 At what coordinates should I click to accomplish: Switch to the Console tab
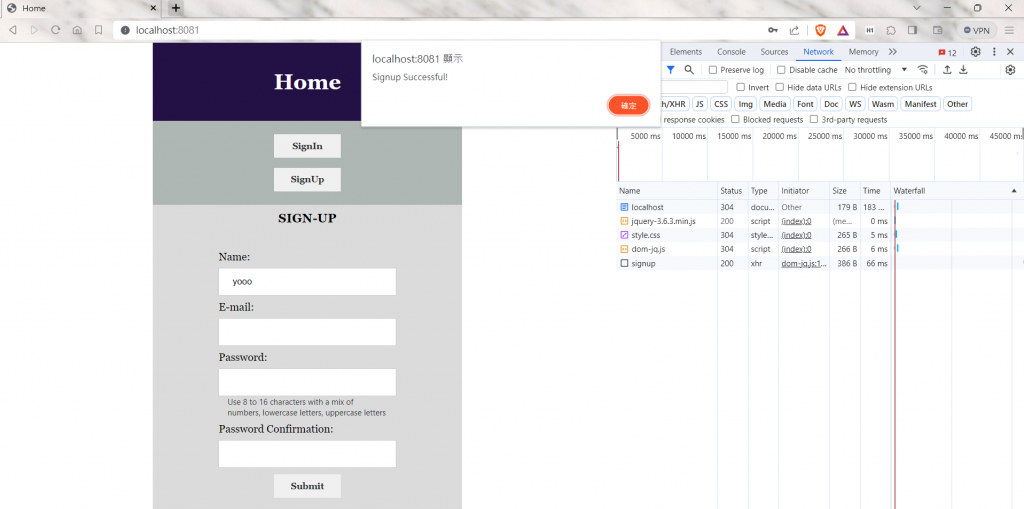(731, 52)
